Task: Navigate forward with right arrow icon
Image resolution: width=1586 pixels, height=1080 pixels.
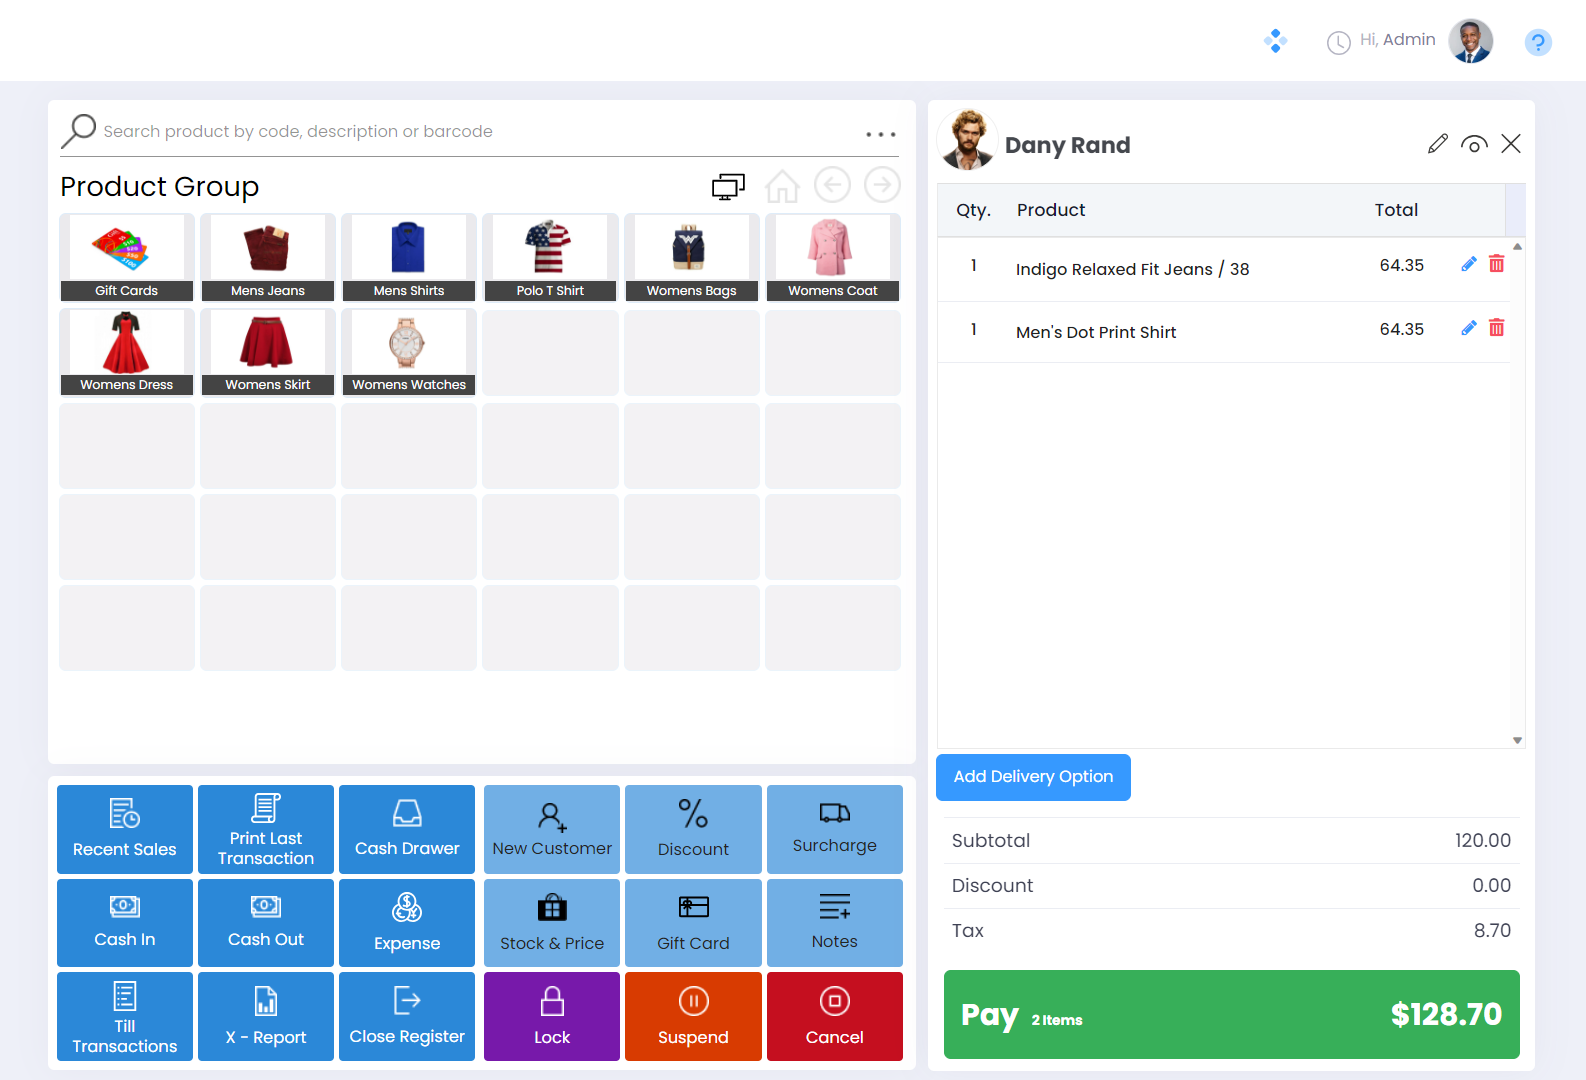Action: 882,185
